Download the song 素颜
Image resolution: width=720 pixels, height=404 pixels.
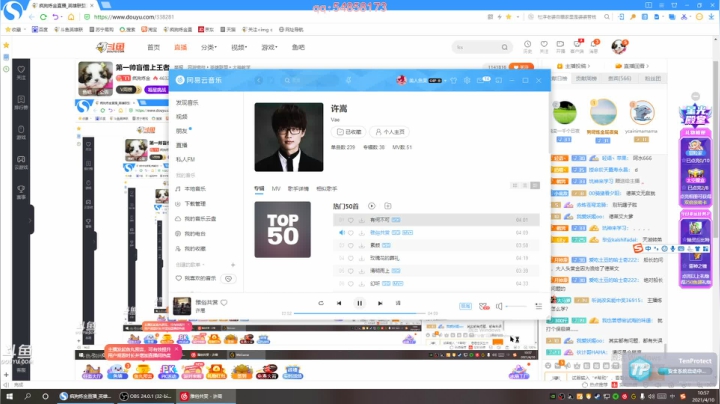click(362, 246)
